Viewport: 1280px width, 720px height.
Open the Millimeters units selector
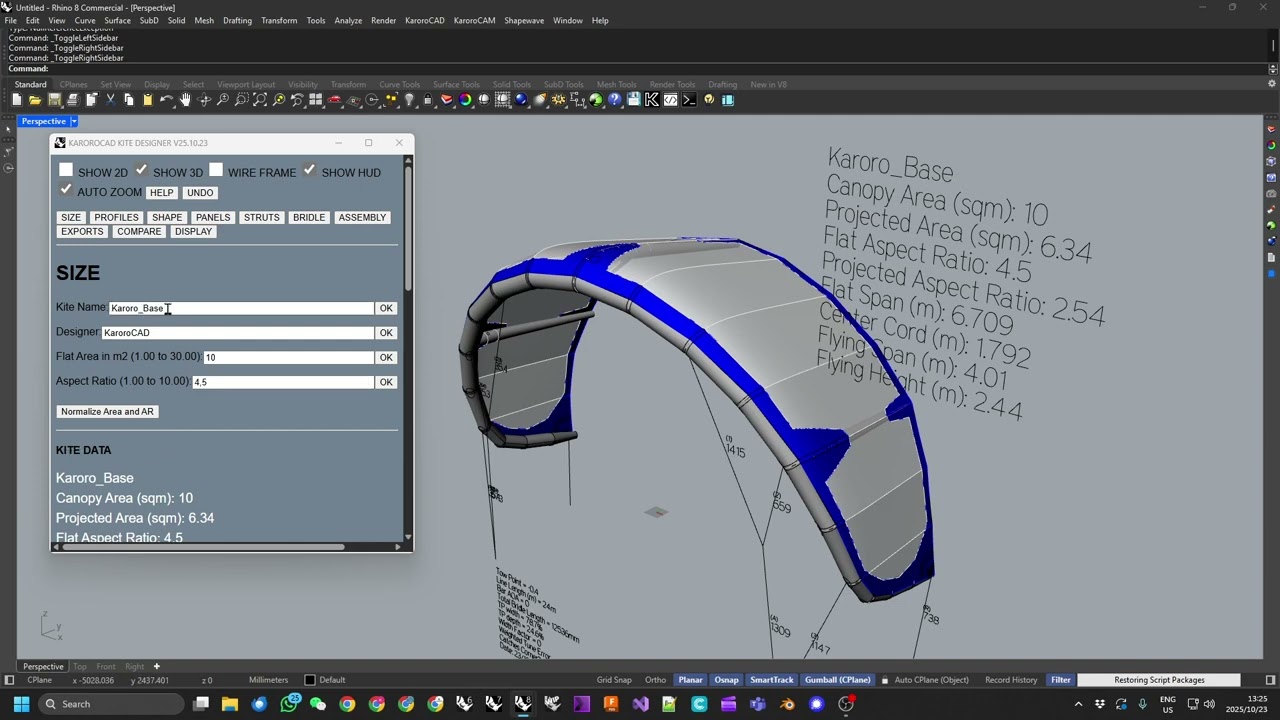268,680
